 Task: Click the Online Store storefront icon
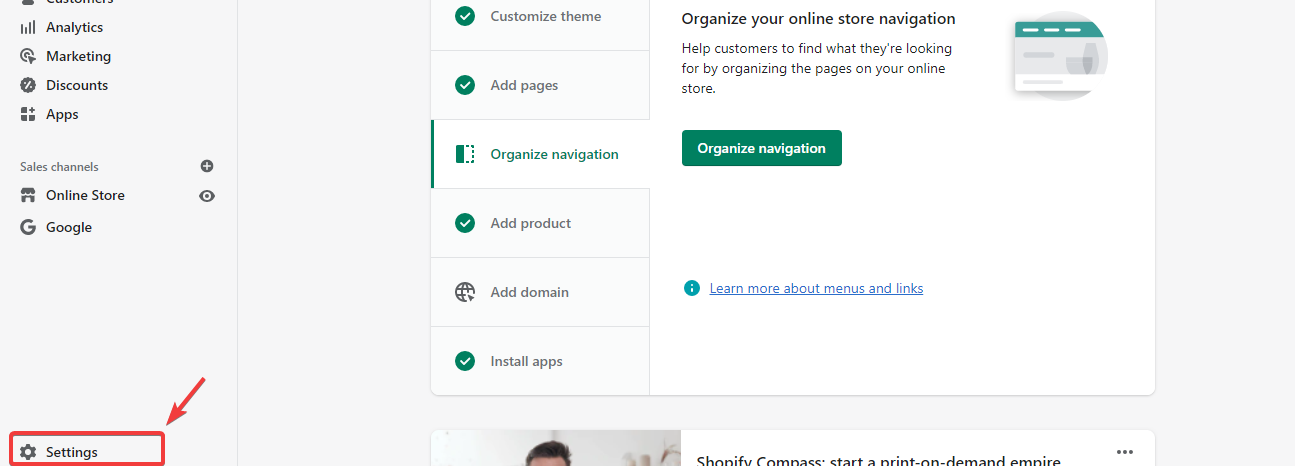click(28, 195)
